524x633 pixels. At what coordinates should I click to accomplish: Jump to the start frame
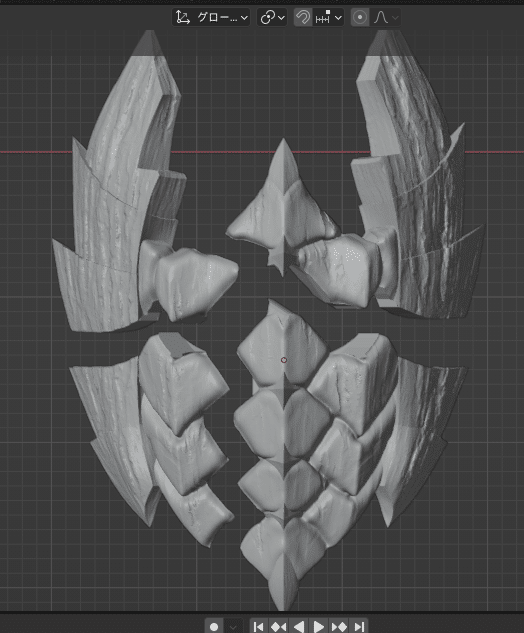pyautogui.click(x=259, y=626)
